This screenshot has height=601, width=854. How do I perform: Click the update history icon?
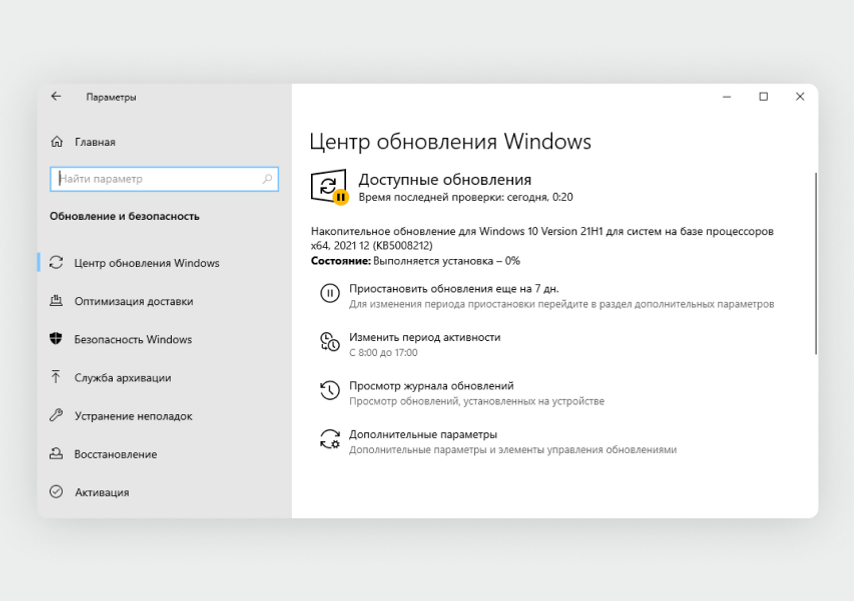(330, 390)
